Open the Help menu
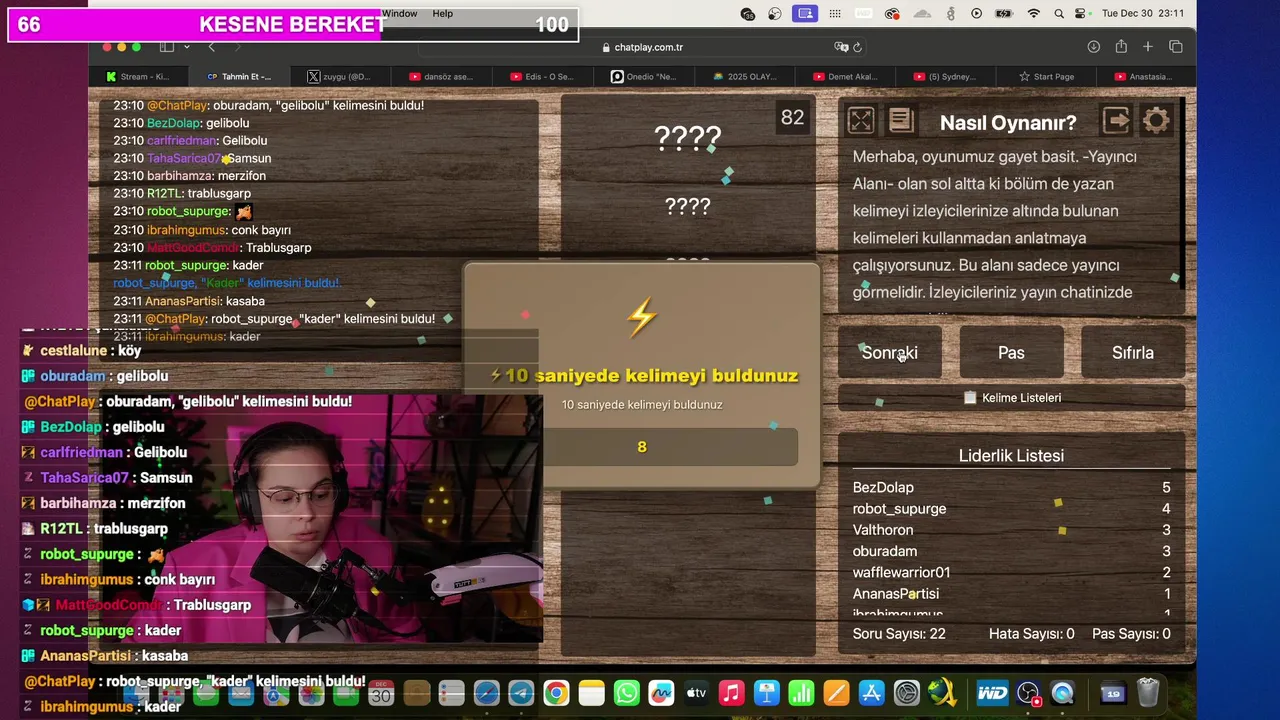 point(442,13)
